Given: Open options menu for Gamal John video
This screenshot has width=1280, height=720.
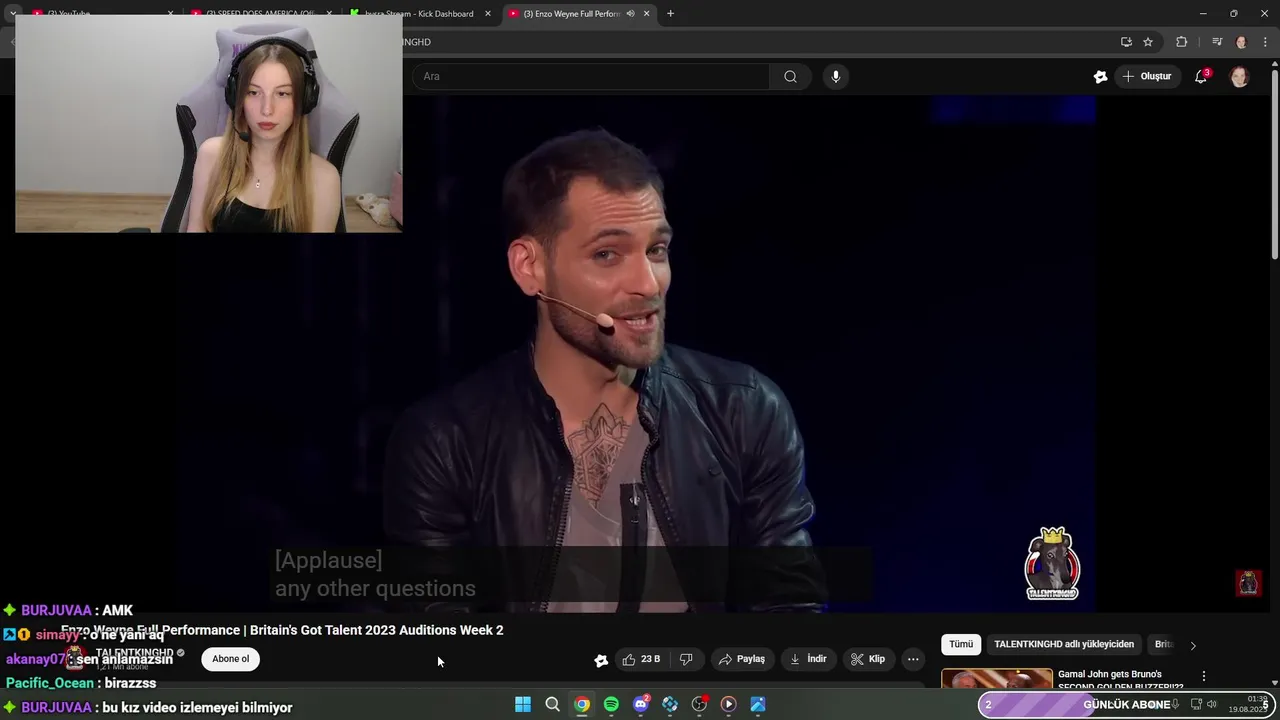Looking at the screenshot, I should [1204, 676].
